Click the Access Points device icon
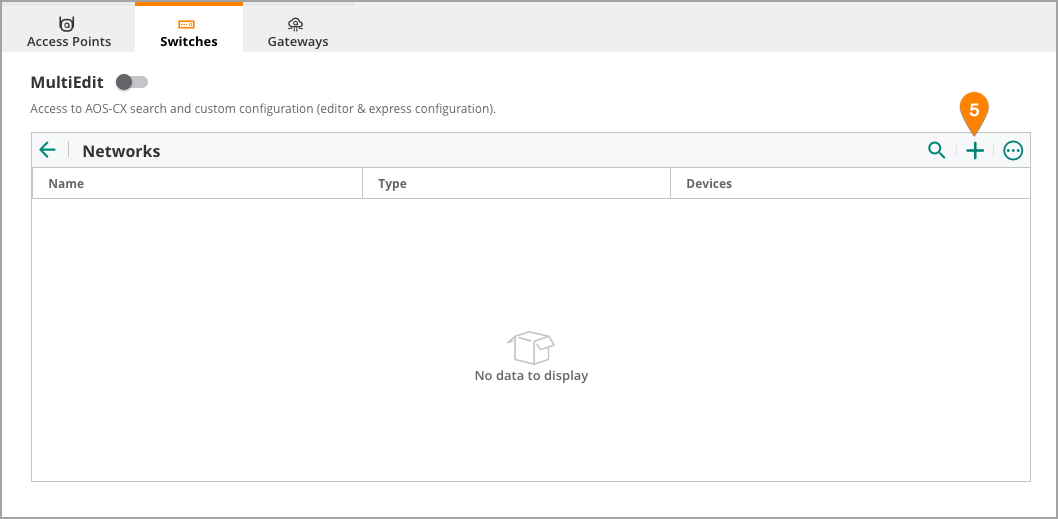The height and width of the screenshot is (519, 1058). tap(66, 25)
